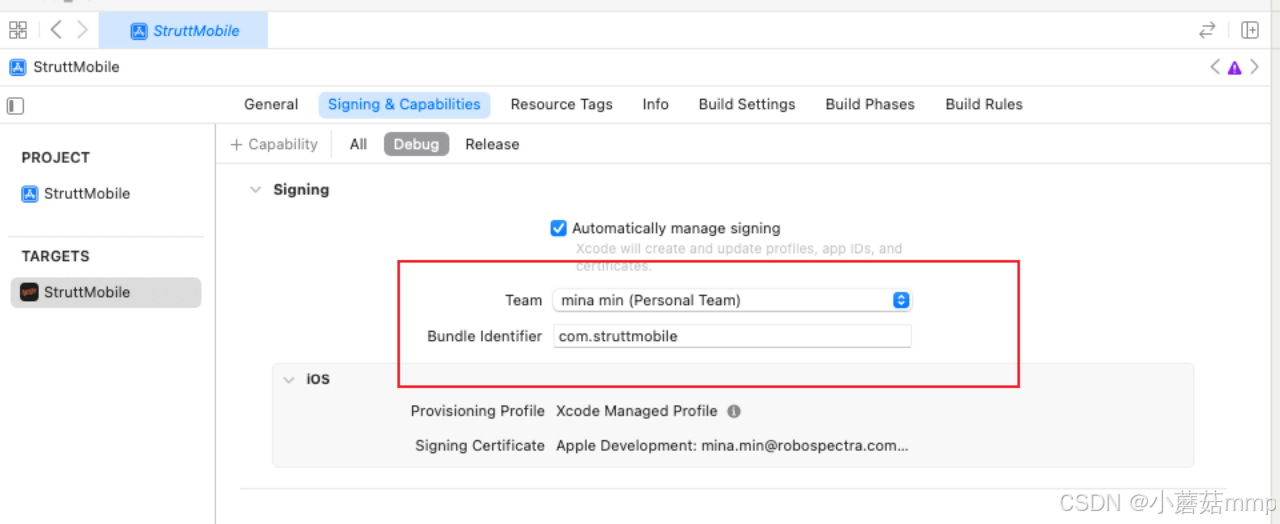Click the project blueprint icon under PROJECT
The height and width of the screenshot is (524, 1280).
pos(30,194)
